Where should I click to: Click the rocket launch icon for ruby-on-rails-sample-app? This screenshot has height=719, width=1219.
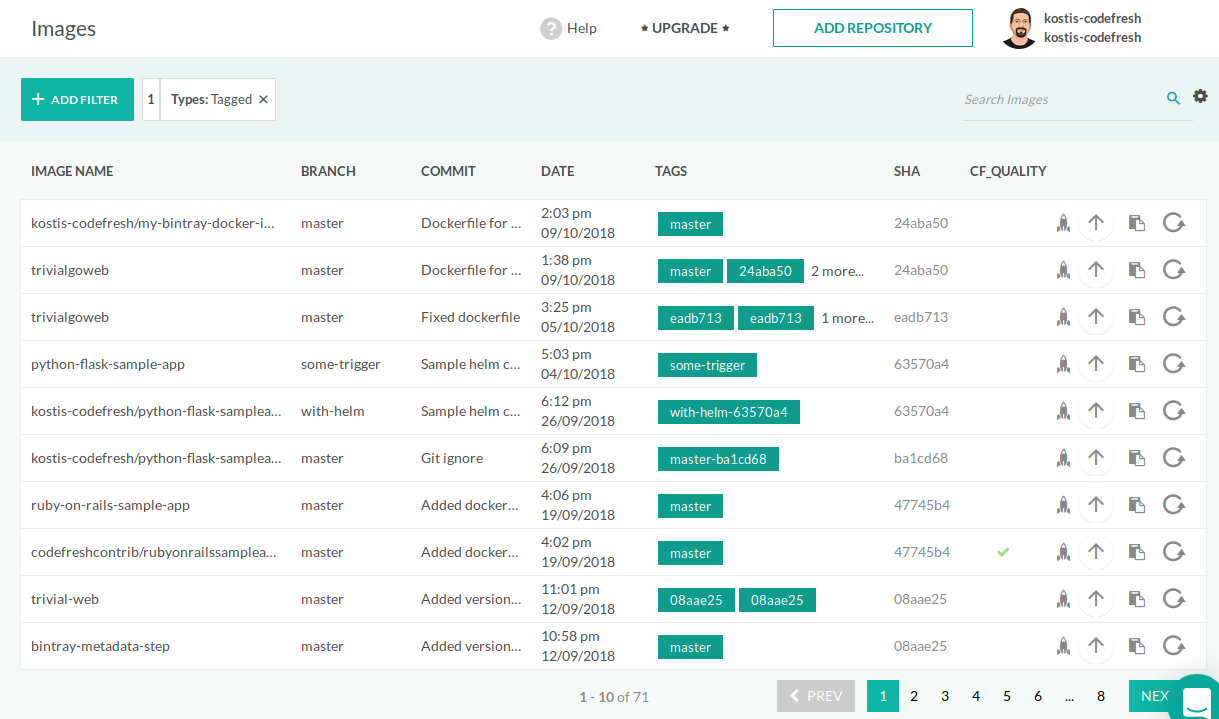(x=1063, y=505)
